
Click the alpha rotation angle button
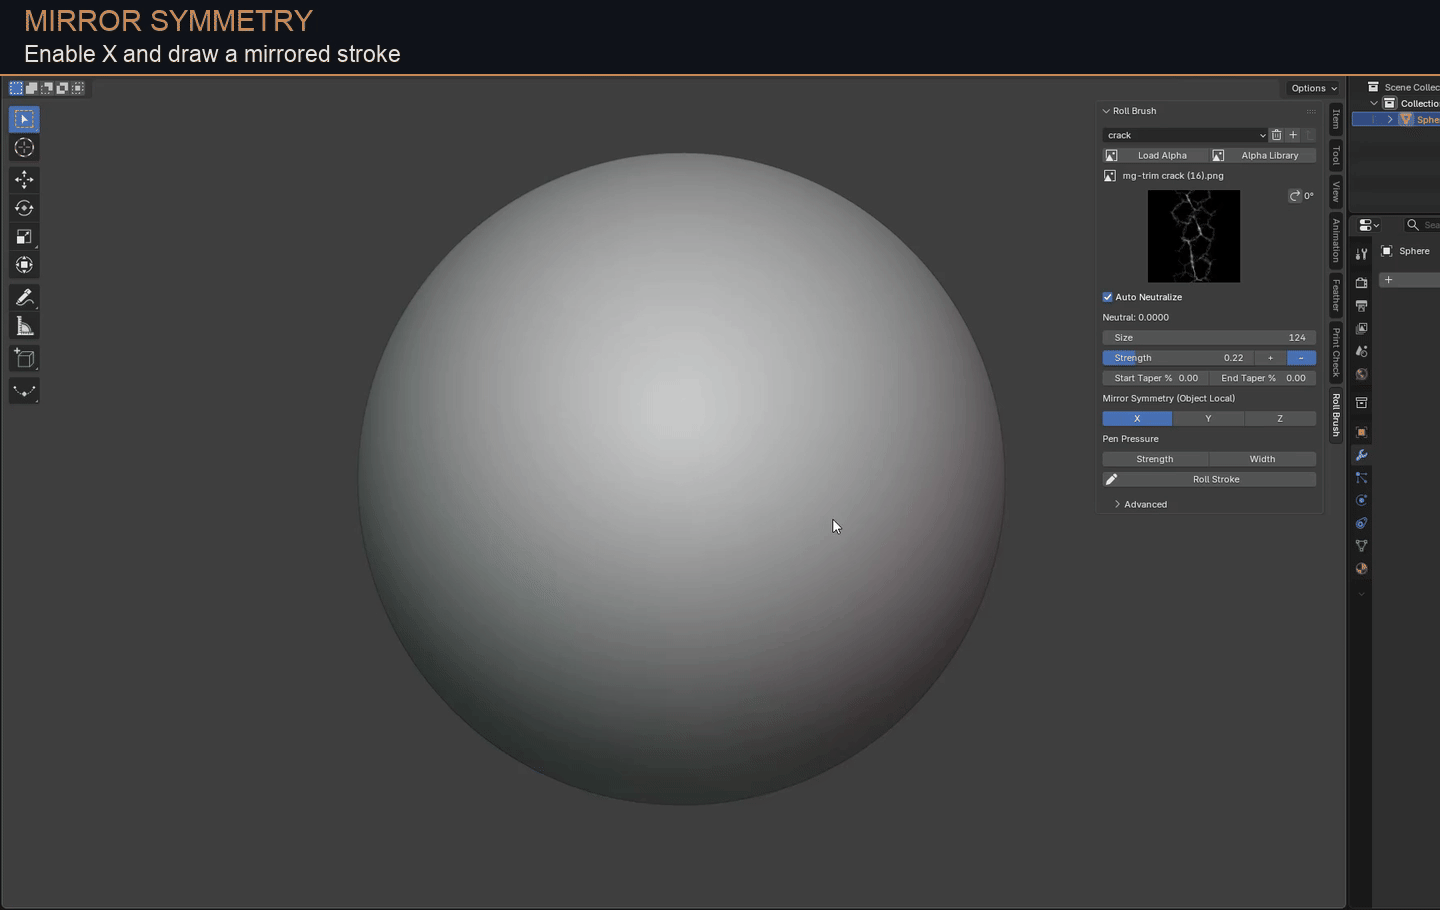(1301, 196)
